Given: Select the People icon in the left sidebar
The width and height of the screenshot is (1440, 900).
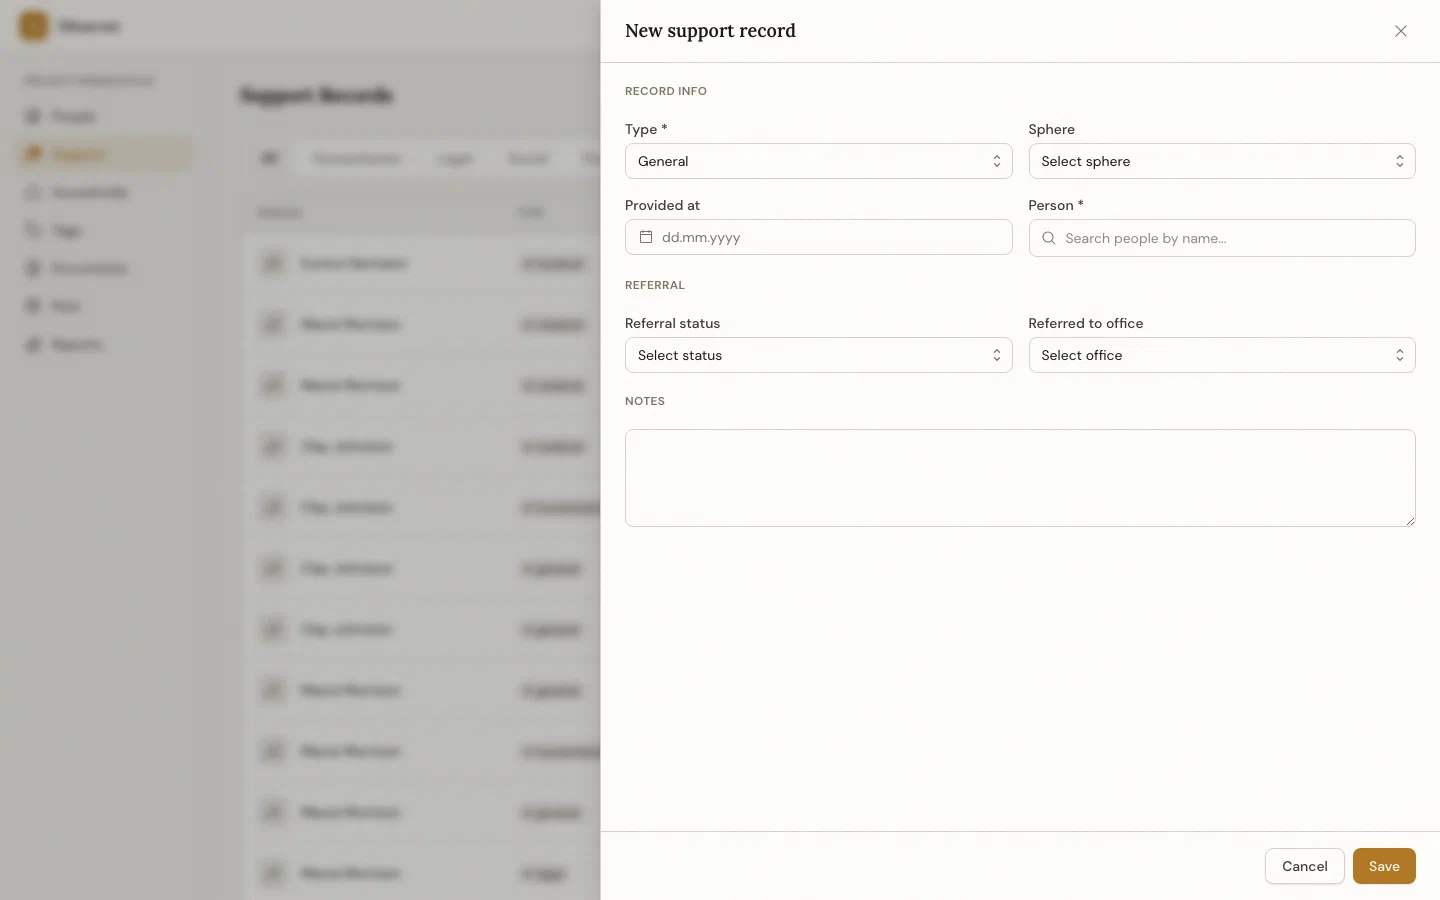Looking at the screenshot, I should point(34,116).
